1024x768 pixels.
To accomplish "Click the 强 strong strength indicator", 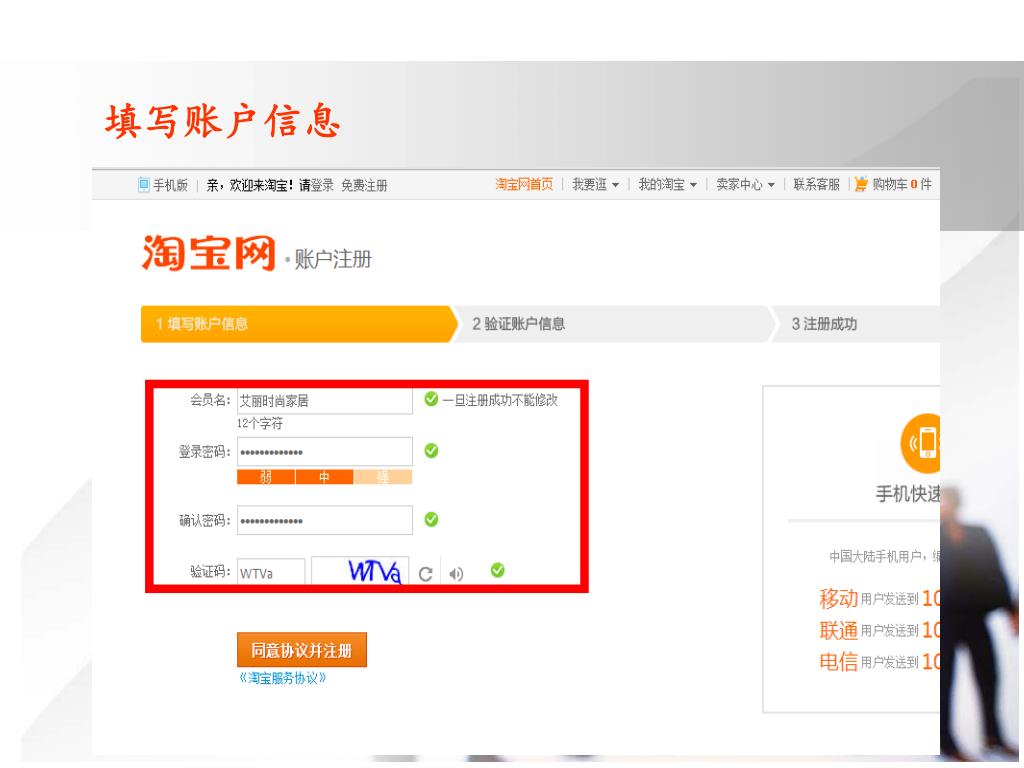I will coord(383,477).
